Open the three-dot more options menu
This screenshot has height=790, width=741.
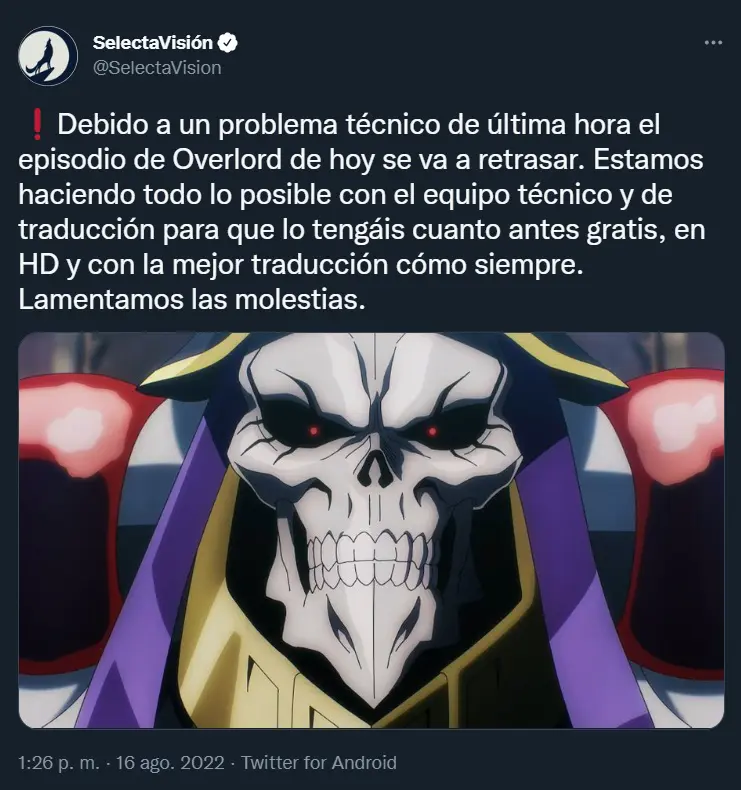713,43
